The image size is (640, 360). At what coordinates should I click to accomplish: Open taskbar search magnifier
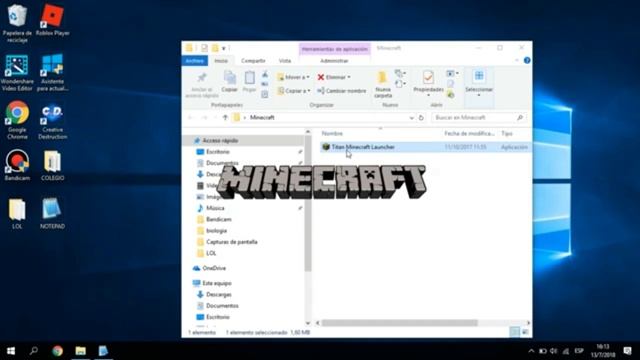pyautogui.click(x=34, y=351)
